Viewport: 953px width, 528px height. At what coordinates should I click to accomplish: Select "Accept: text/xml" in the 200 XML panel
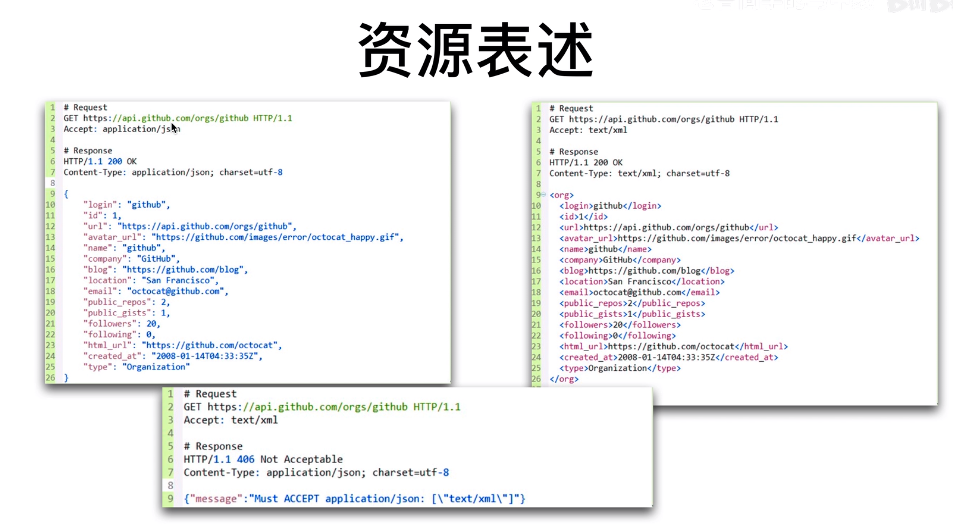pyautogui.click(x=588, y=130)
